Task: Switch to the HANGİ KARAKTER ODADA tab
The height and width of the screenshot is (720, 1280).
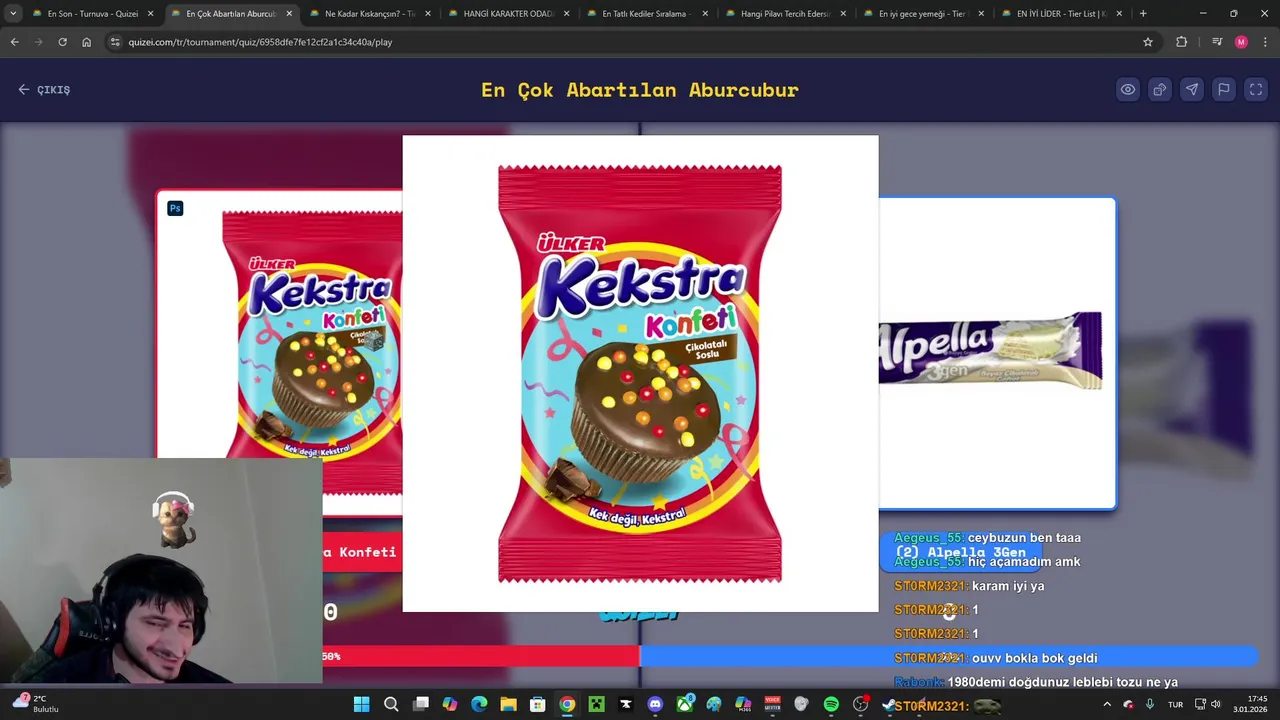Action: coord(508,14)
